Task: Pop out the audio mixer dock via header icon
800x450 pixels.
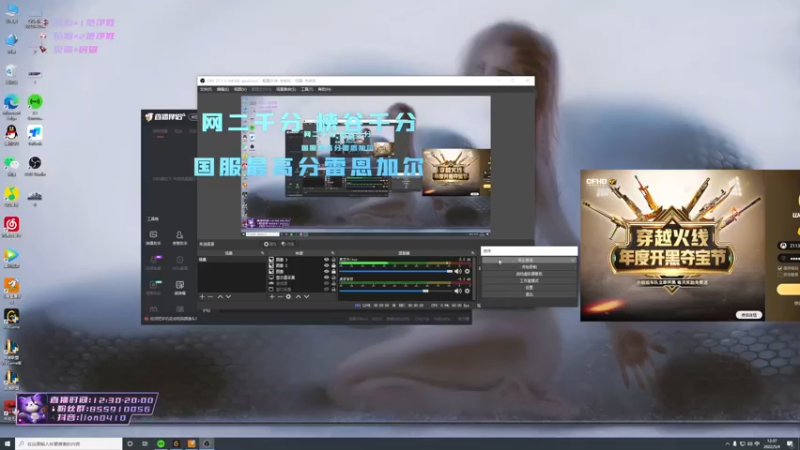Action: tap(472, 253)
